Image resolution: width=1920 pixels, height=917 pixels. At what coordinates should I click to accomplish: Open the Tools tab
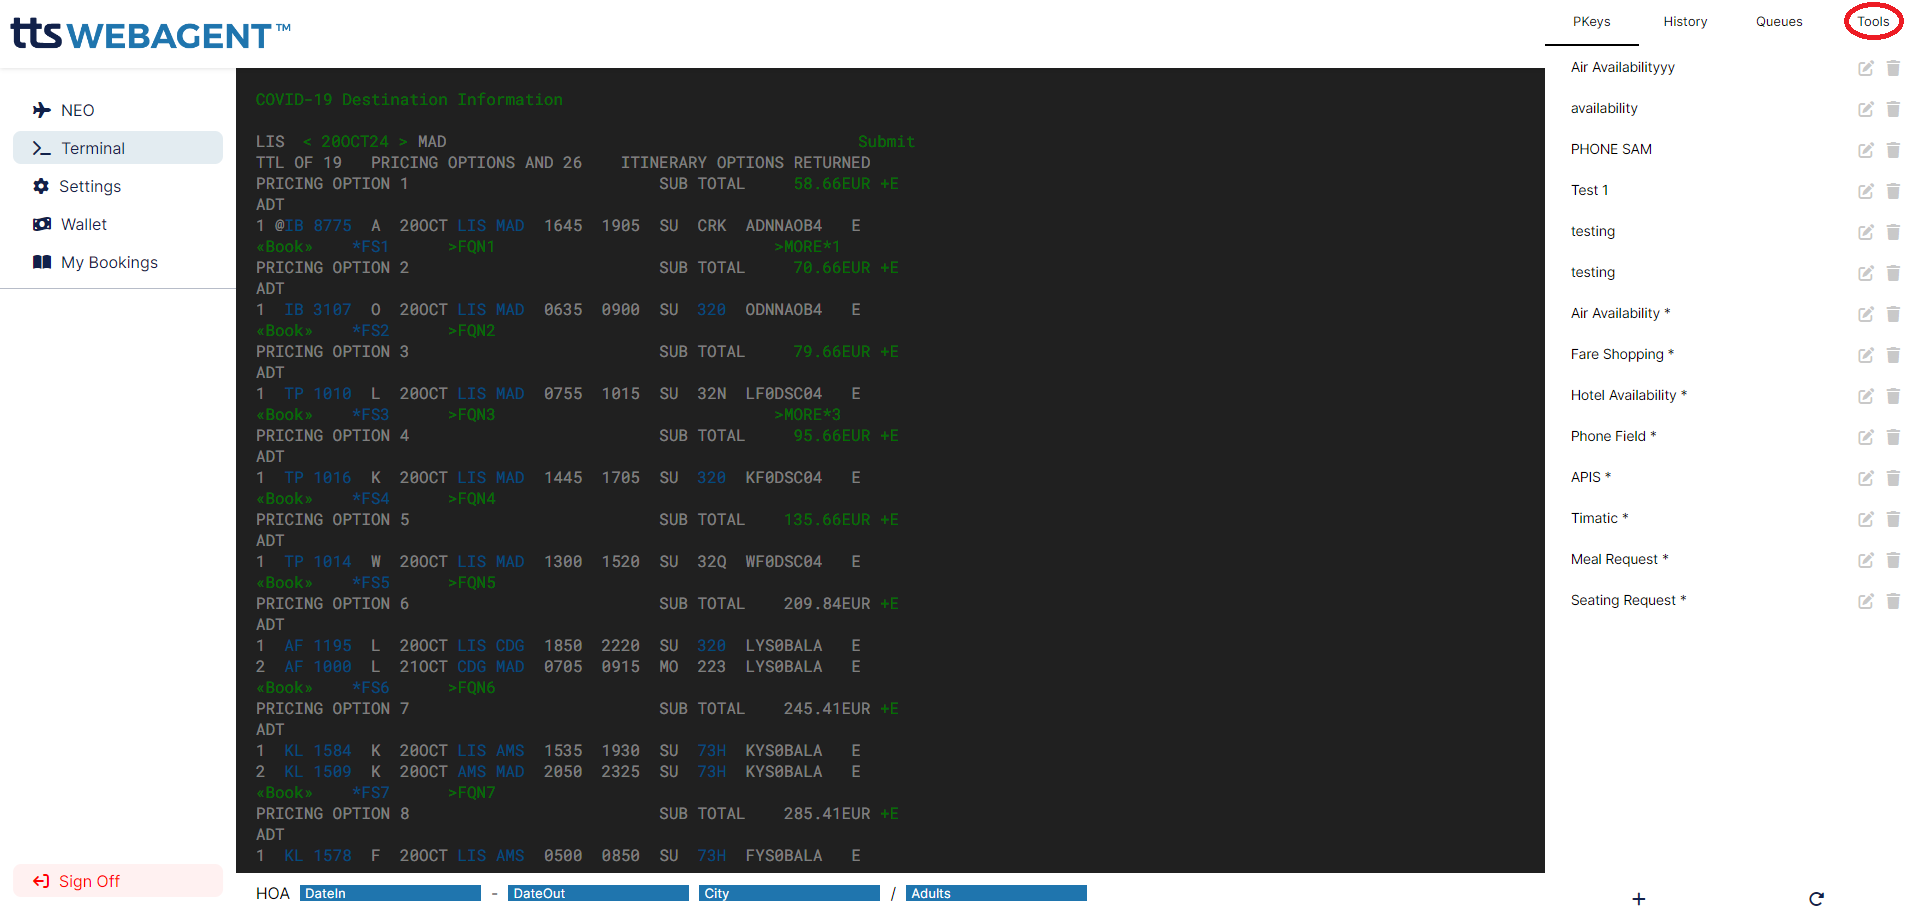(x=1873, y=22)
